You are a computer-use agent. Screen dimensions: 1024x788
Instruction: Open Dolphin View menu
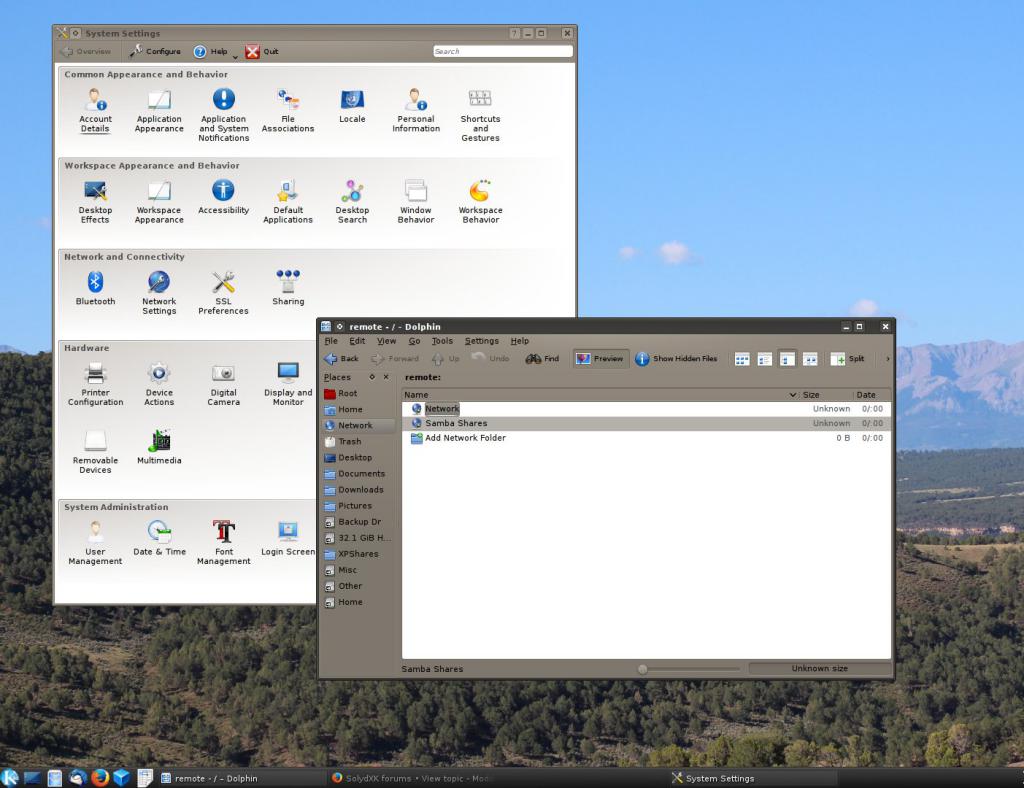pyautogui.click(x=386, y=341)
